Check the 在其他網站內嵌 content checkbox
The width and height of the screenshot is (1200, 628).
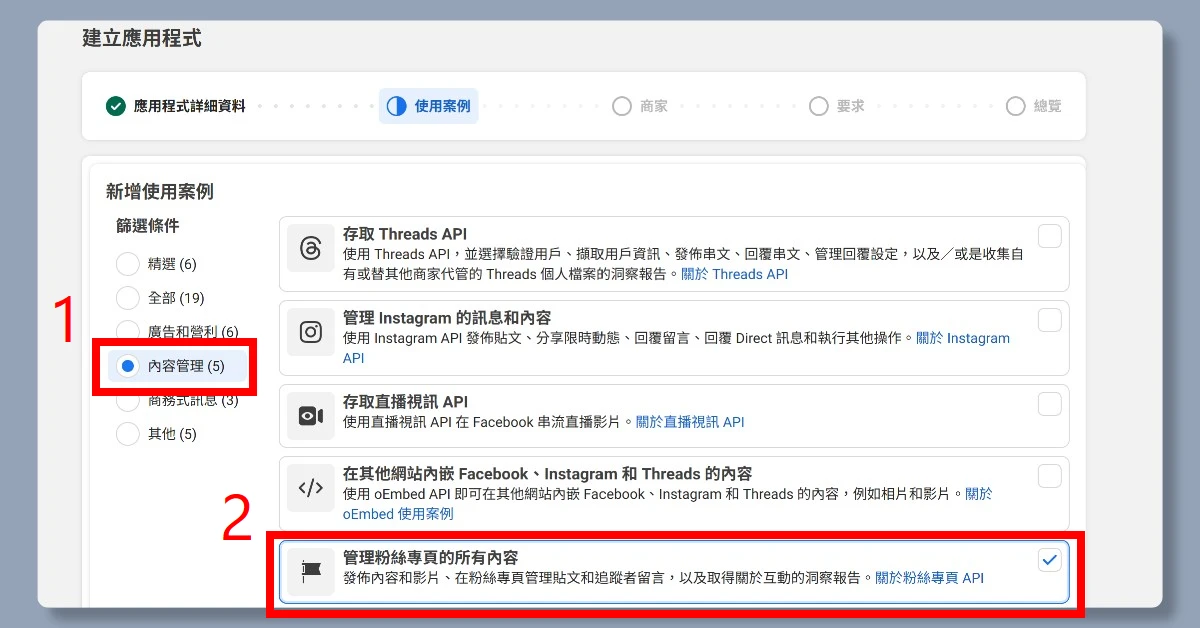coord(1049,476)
